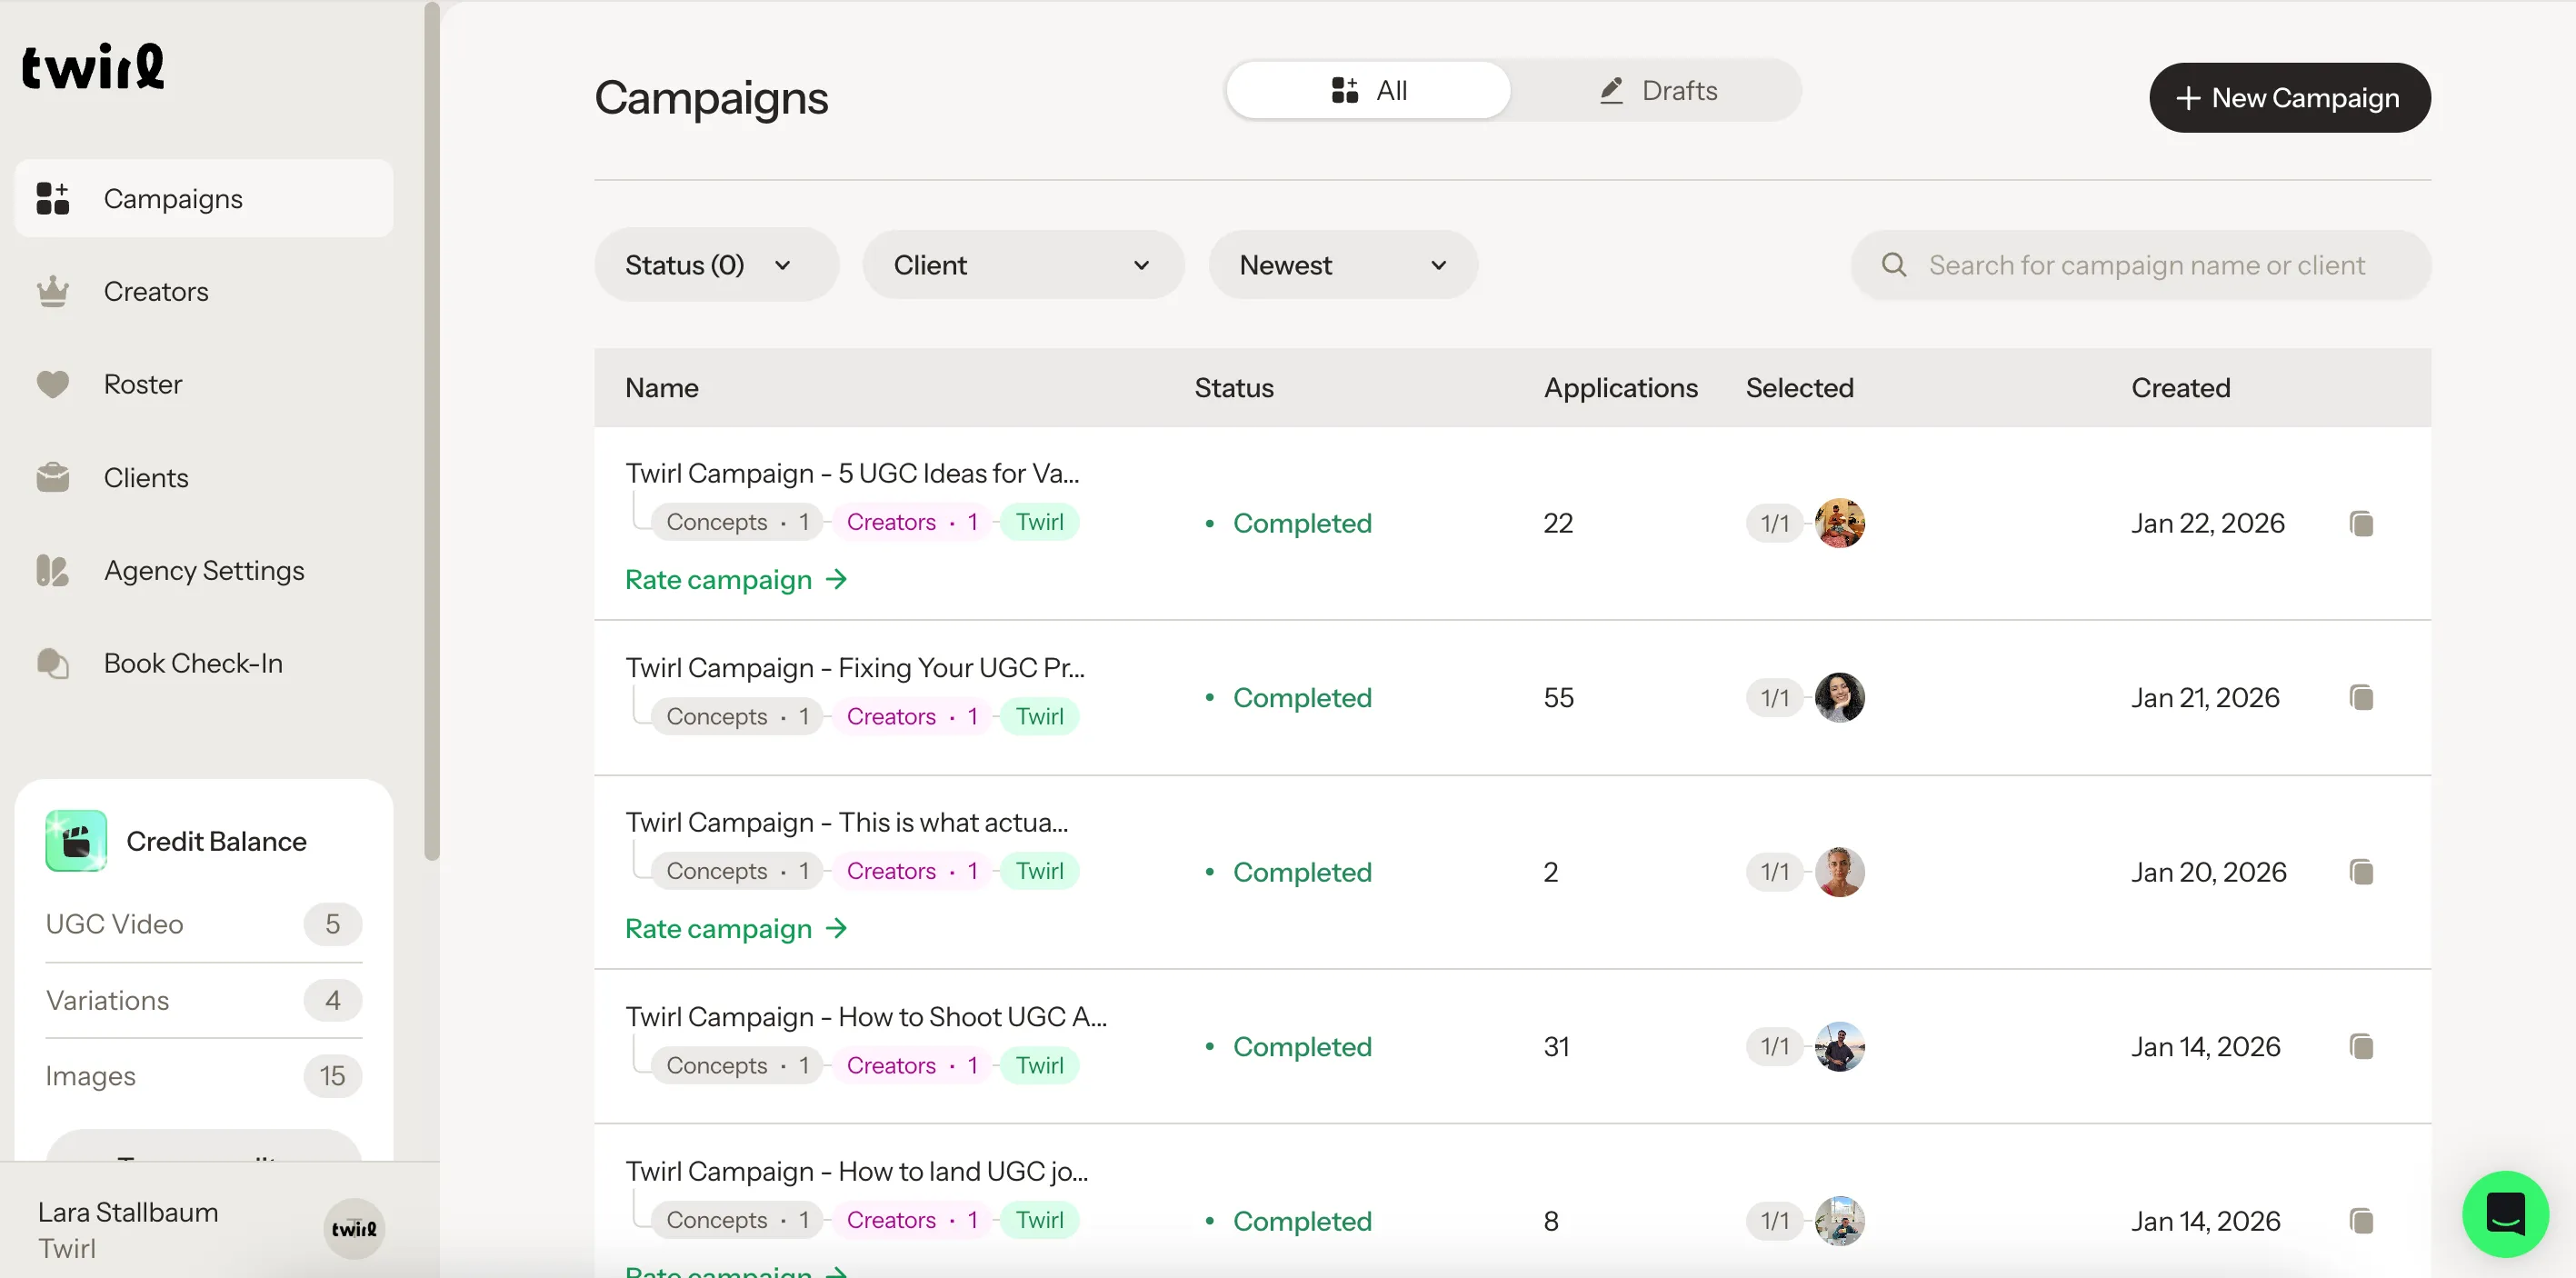Click the twirl account avatar at bottom

point(354,1229)
